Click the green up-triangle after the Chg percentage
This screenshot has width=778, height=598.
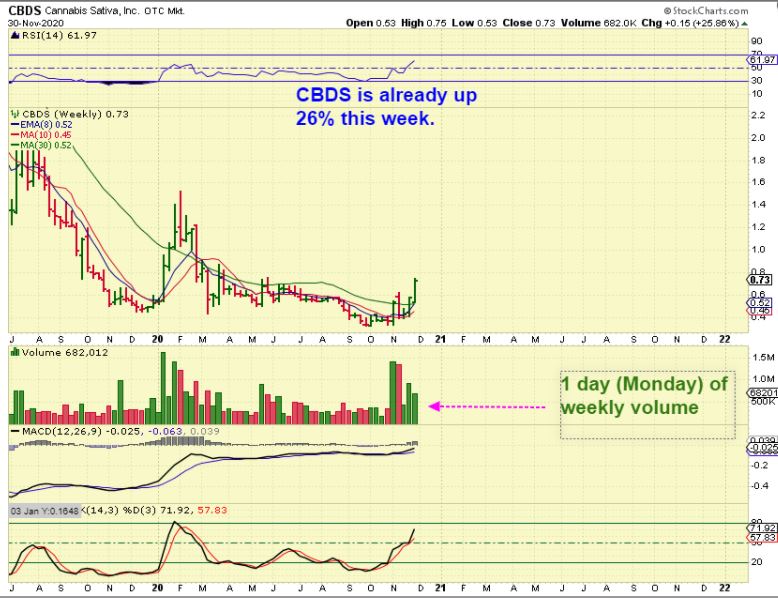pyautogui.click(x=745, y=23)
